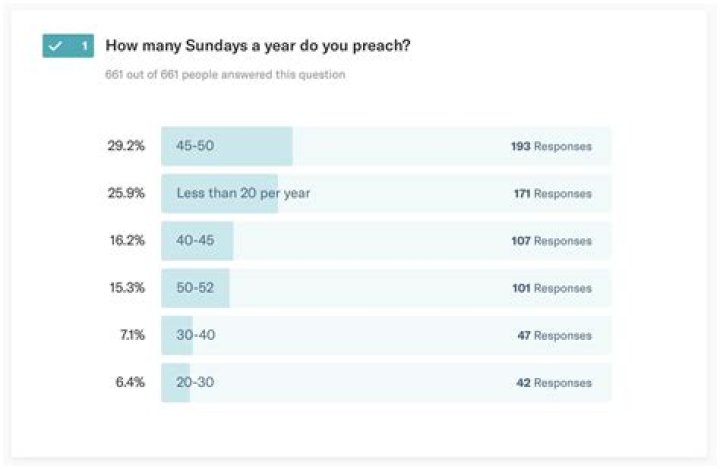Click the 16.2% percentage label
720x469 pixels.
[x=126, y=241]
